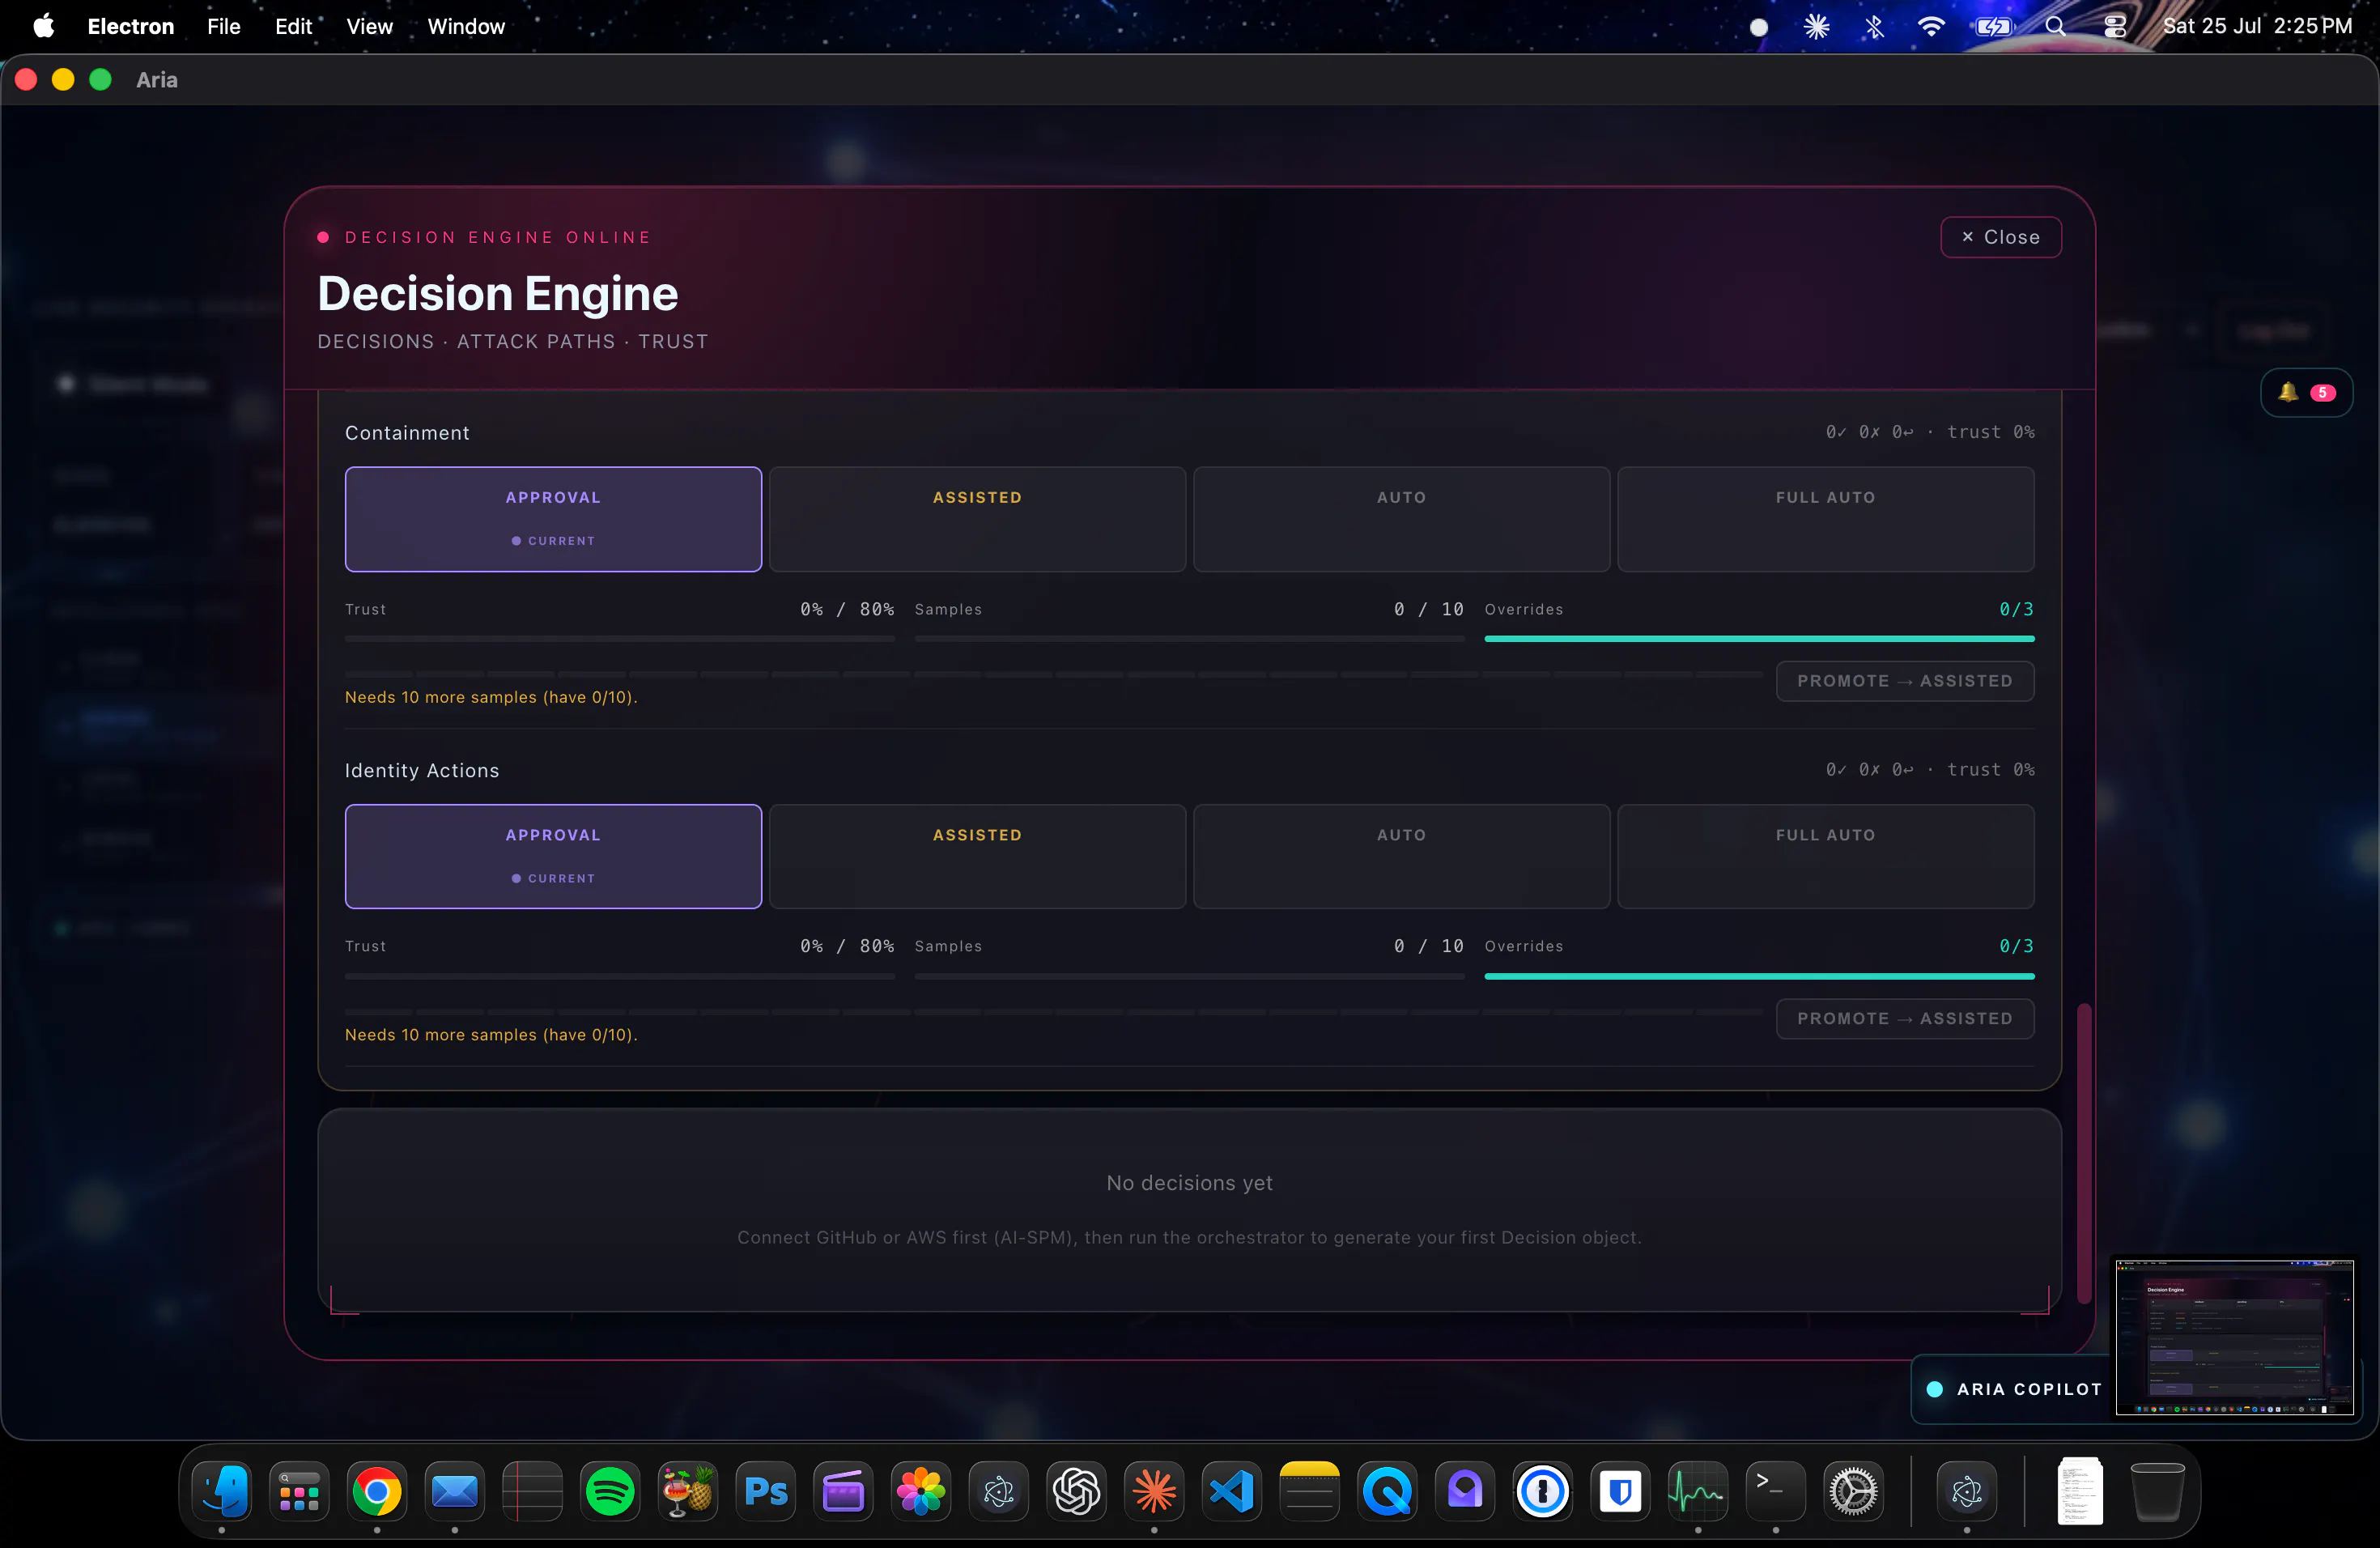2380x1548 pixels.
Task: Open the Mail app in the dock
Action: (x=455, y=1491)
